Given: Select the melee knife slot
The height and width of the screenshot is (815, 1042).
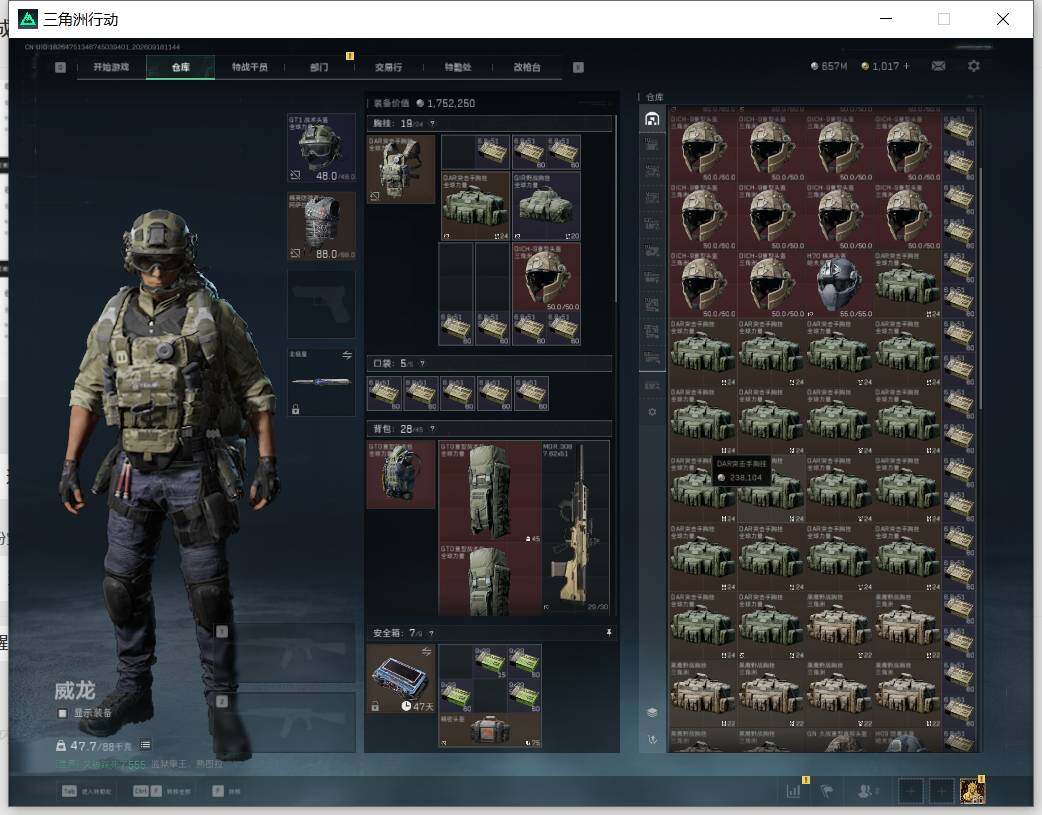Looking at the screenshot, I should [321, 382].
